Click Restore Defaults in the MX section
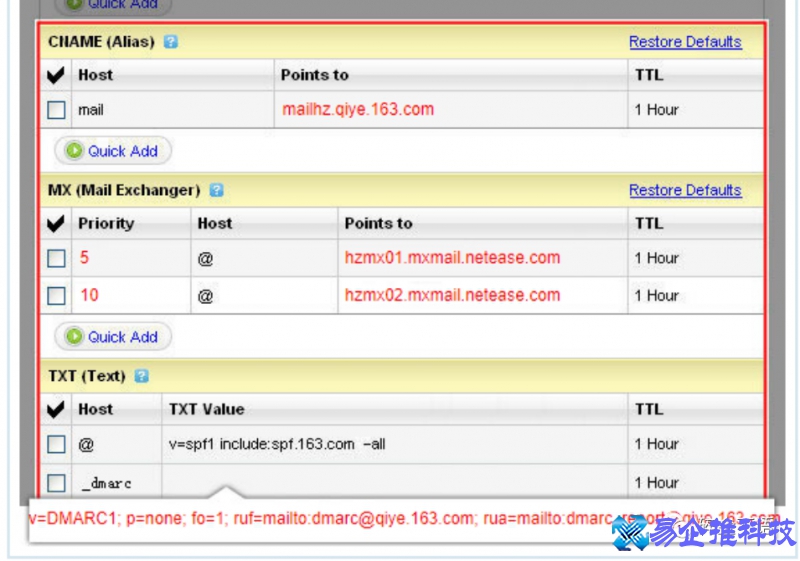 (x=685, y=190)
